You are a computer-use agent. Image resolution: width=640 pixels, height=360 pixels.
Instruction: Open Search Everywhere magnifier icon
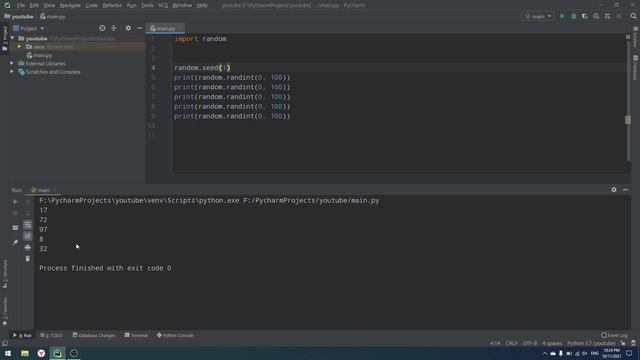tap(633, 16)
